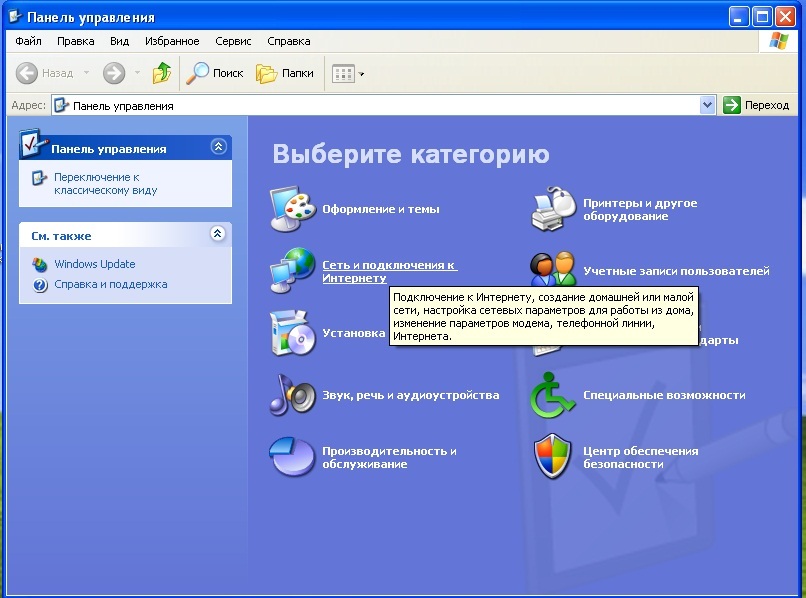The image size is (806, 598).
Task: Click the security shield icon
Action: [x=553, y=456]
